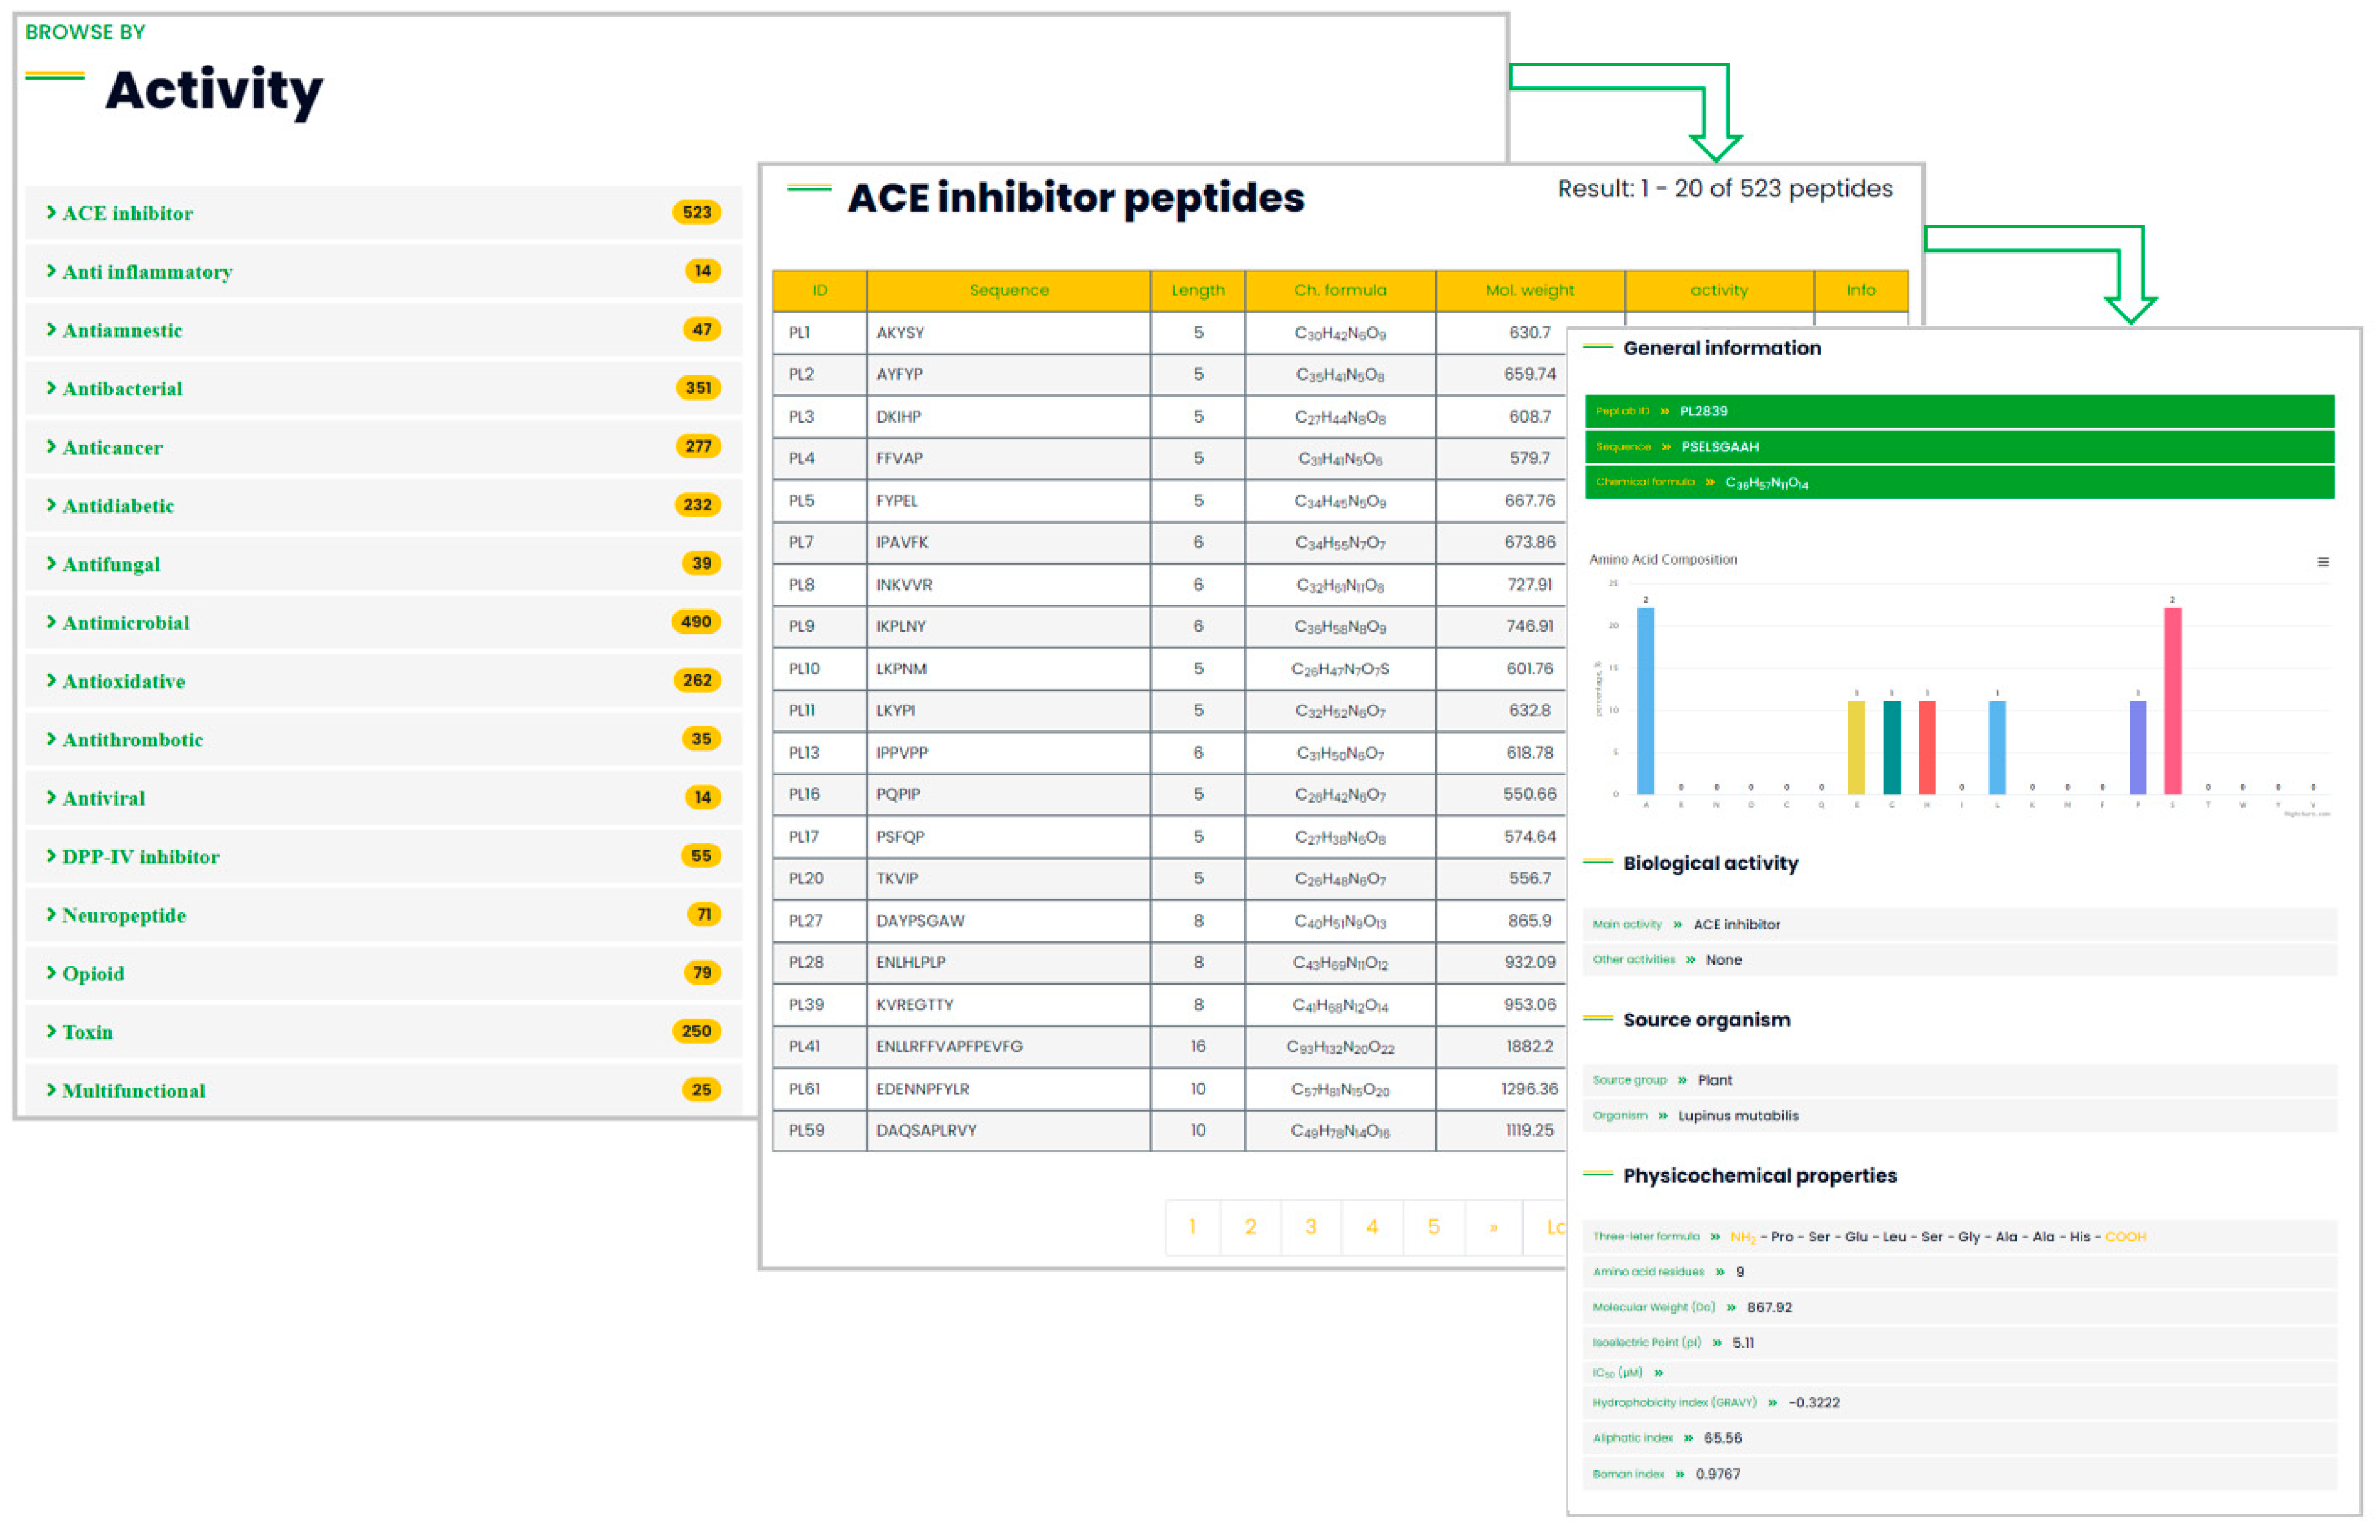Click the 523 count badge for ACE inhibitor

[696, 212]
